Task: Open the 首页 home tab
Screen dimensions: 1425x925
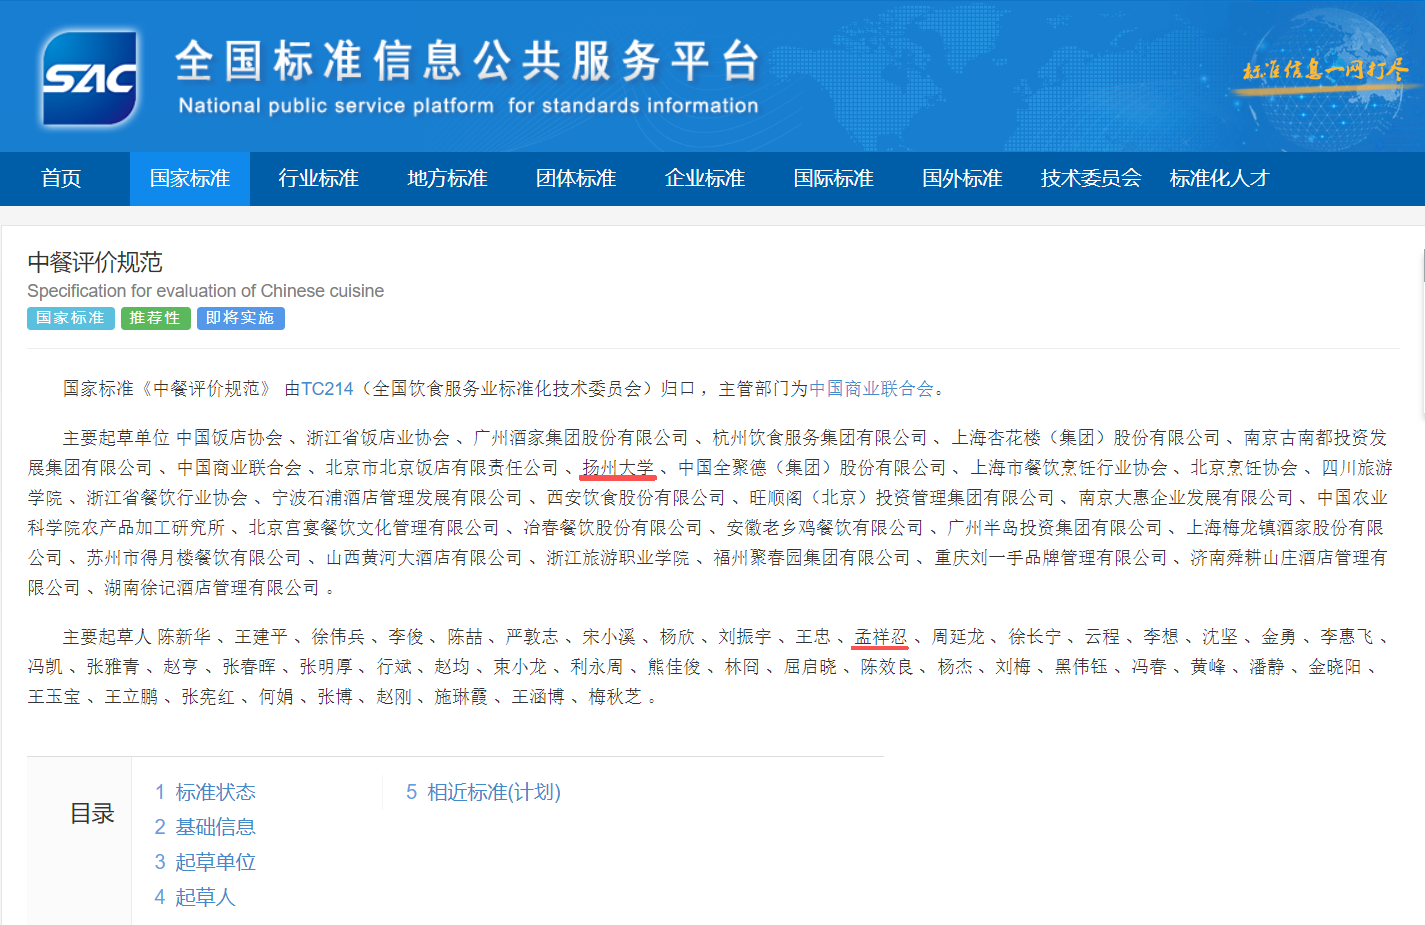Action: pyautogui.click(x=61, y=179)
